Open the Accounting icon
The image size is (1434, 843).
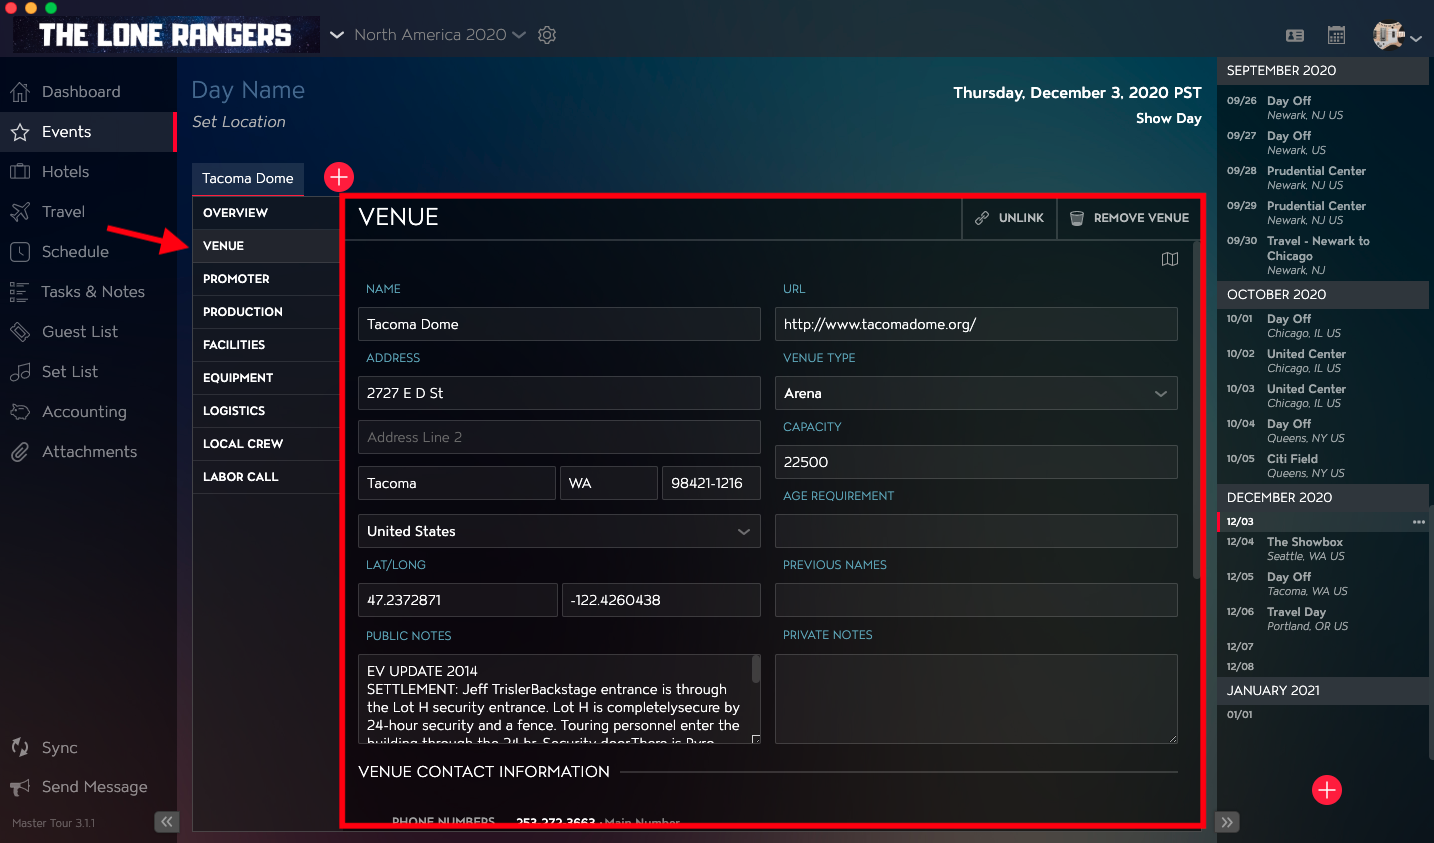[x=20, y=412]
